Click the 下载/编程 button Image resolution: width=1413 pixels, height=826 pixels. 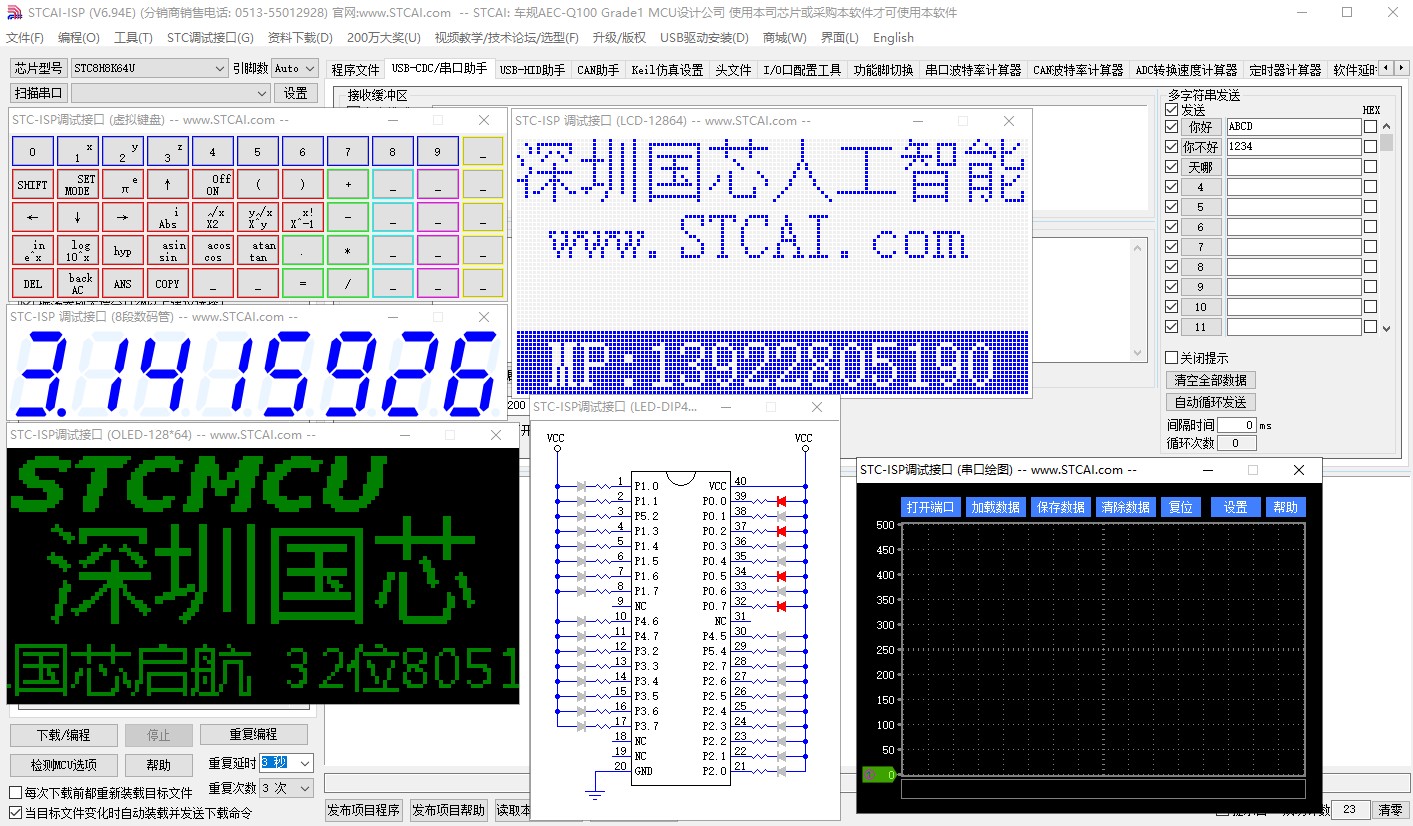coord(64,735)
